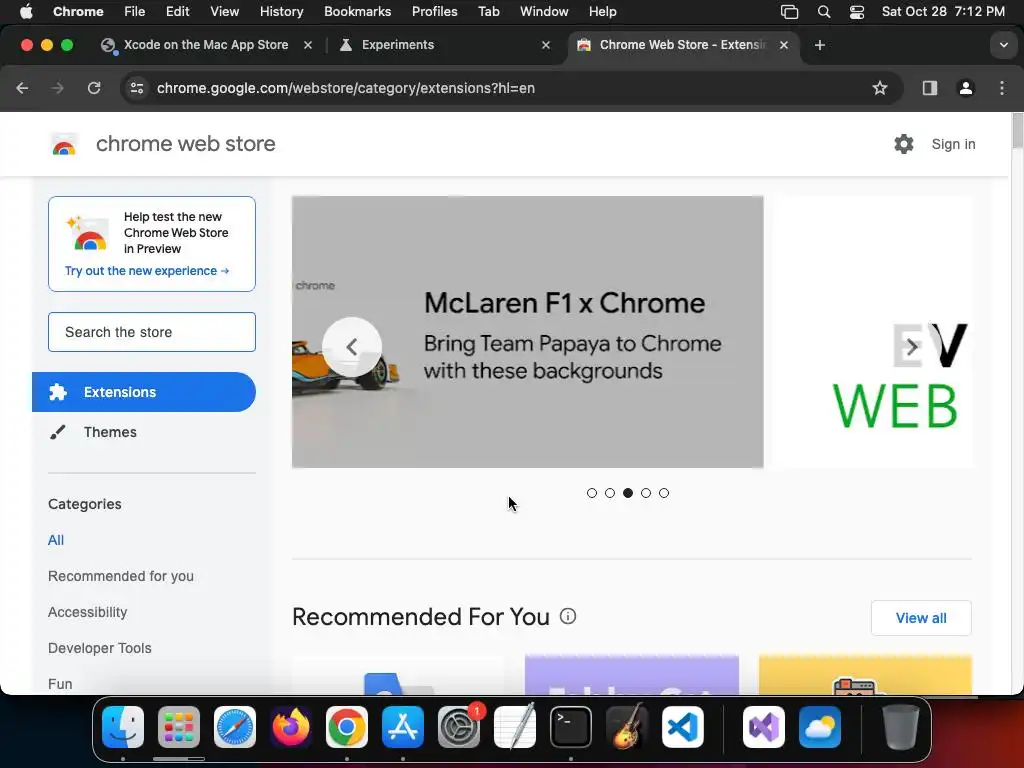Choose the Developer Tools category
The image size is (1024, 768).
tap(100, 648)
